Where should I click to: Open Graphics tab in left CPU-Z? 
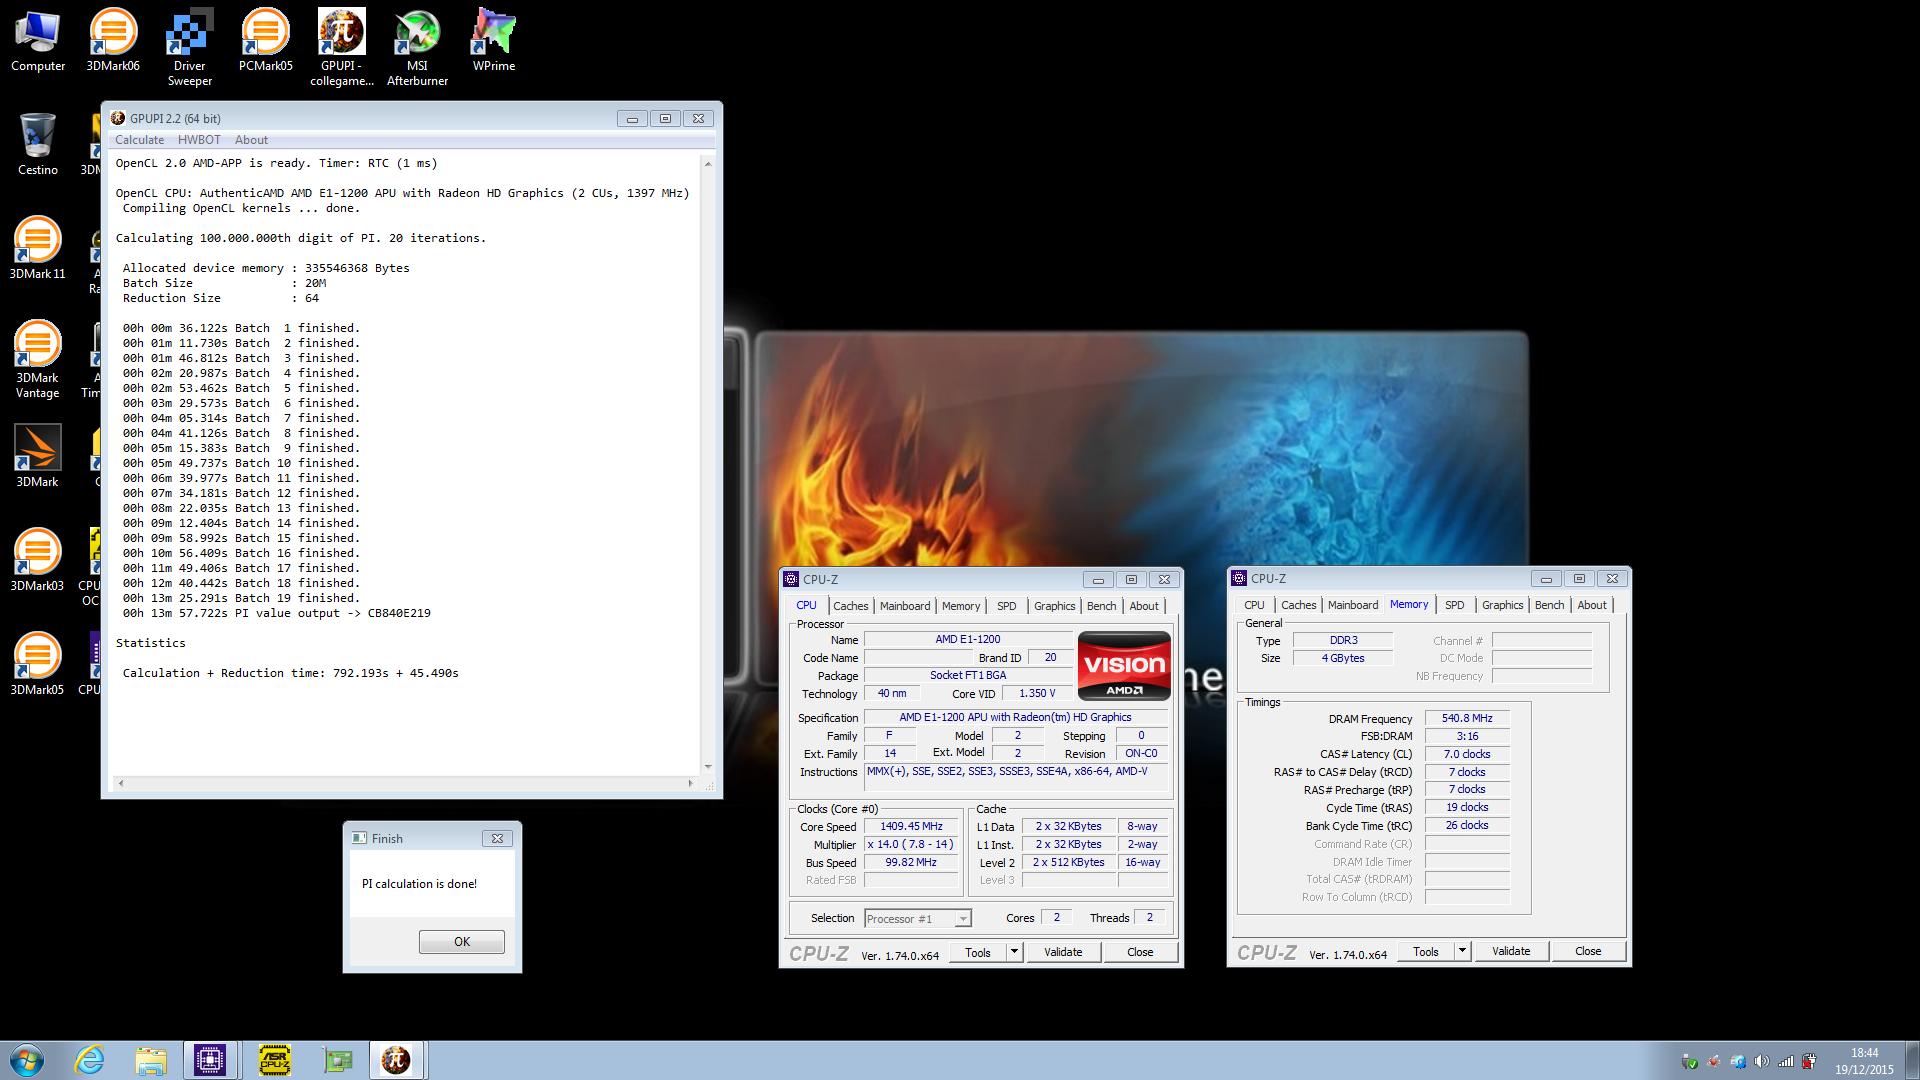tap(1054, 606)
